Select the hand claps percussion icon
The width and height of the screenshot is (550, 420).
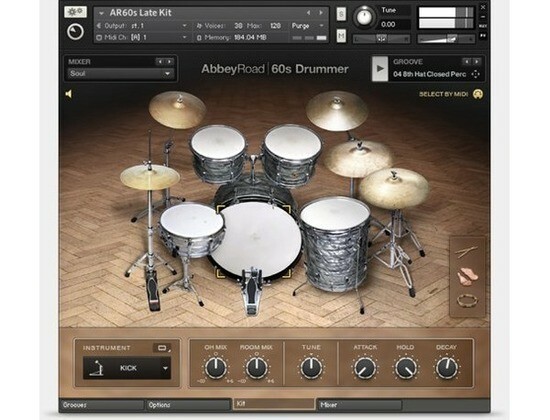pos(468,275)
